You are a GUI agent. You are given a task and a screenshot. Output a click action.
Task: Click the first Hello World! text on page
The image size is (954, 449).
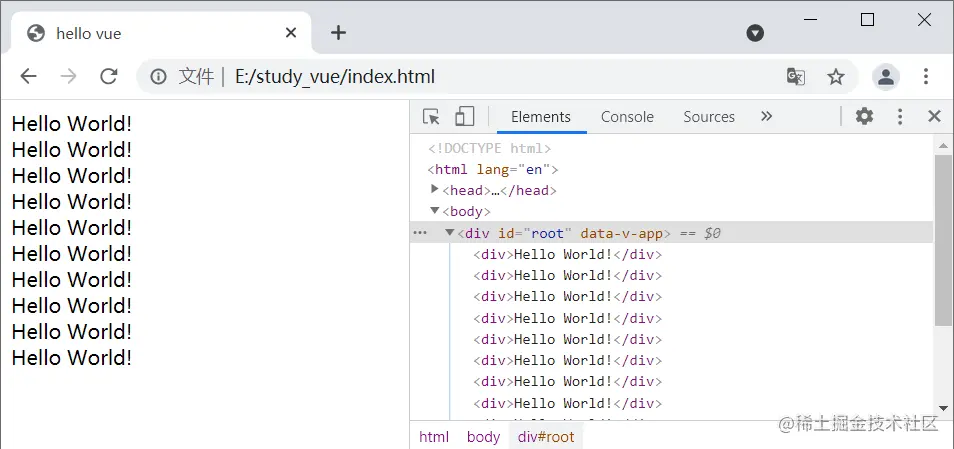point(72,124)
